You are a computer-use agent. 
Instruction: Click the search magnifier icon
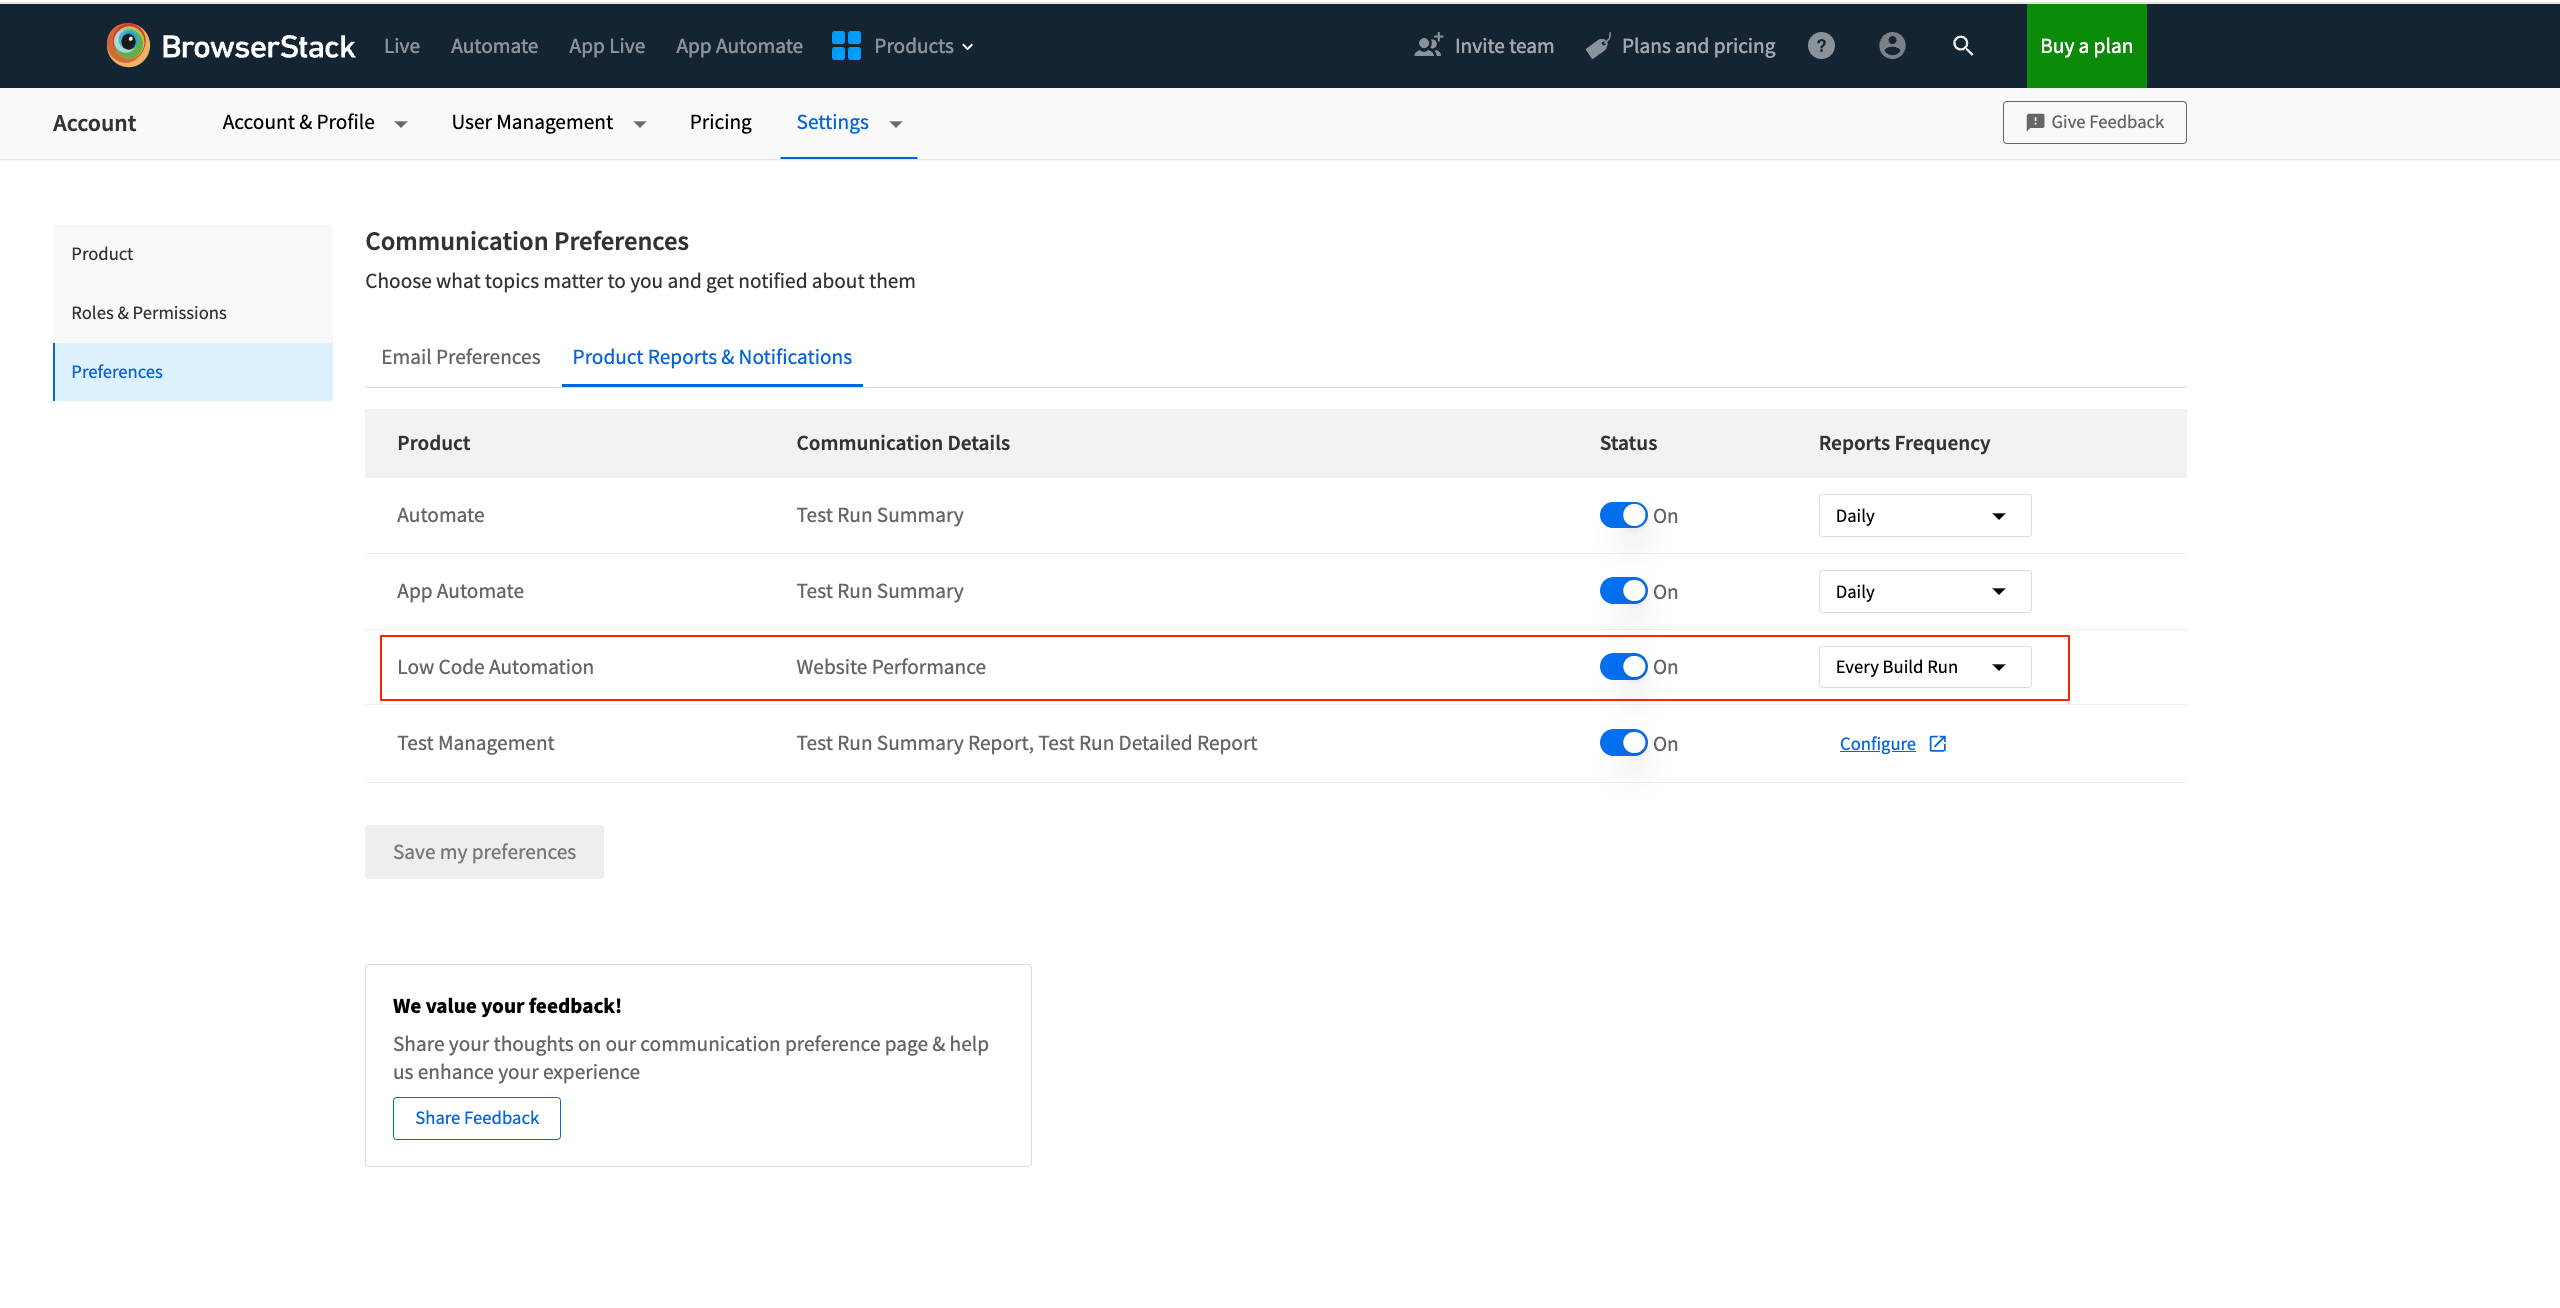(1963, 46)
